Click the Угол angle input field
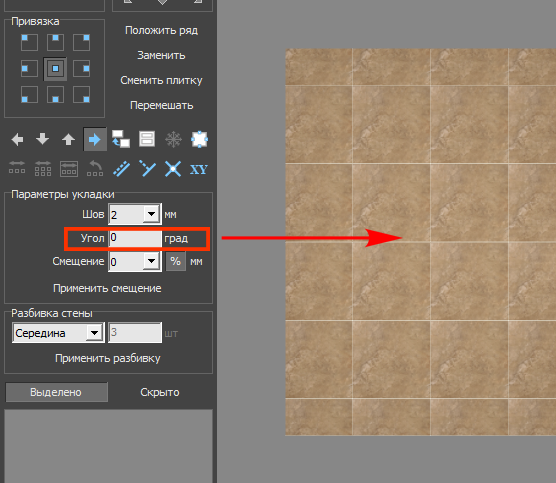The height and width of the screenshot is (483, 556). [x=135, y=238]
